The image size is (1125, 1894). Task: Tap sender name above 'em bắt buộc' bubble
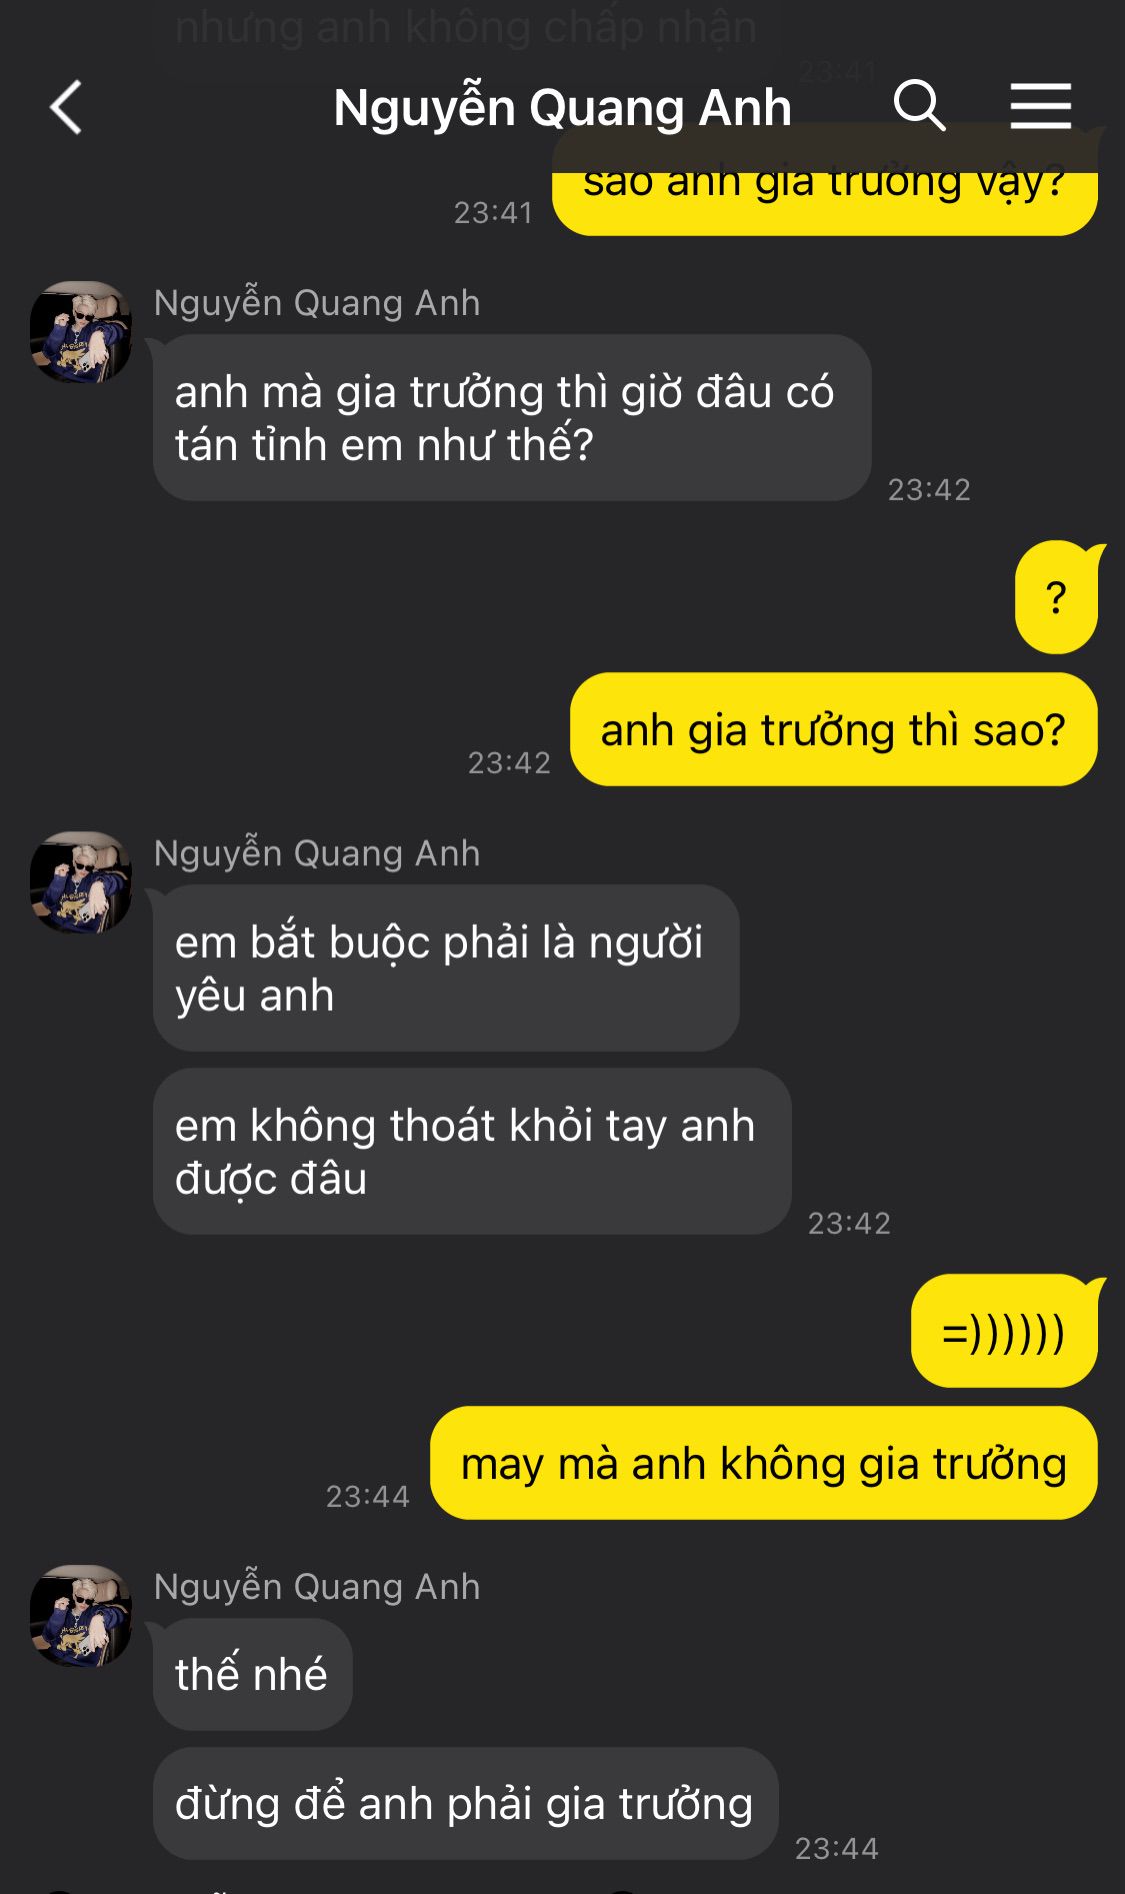point(317,853)
